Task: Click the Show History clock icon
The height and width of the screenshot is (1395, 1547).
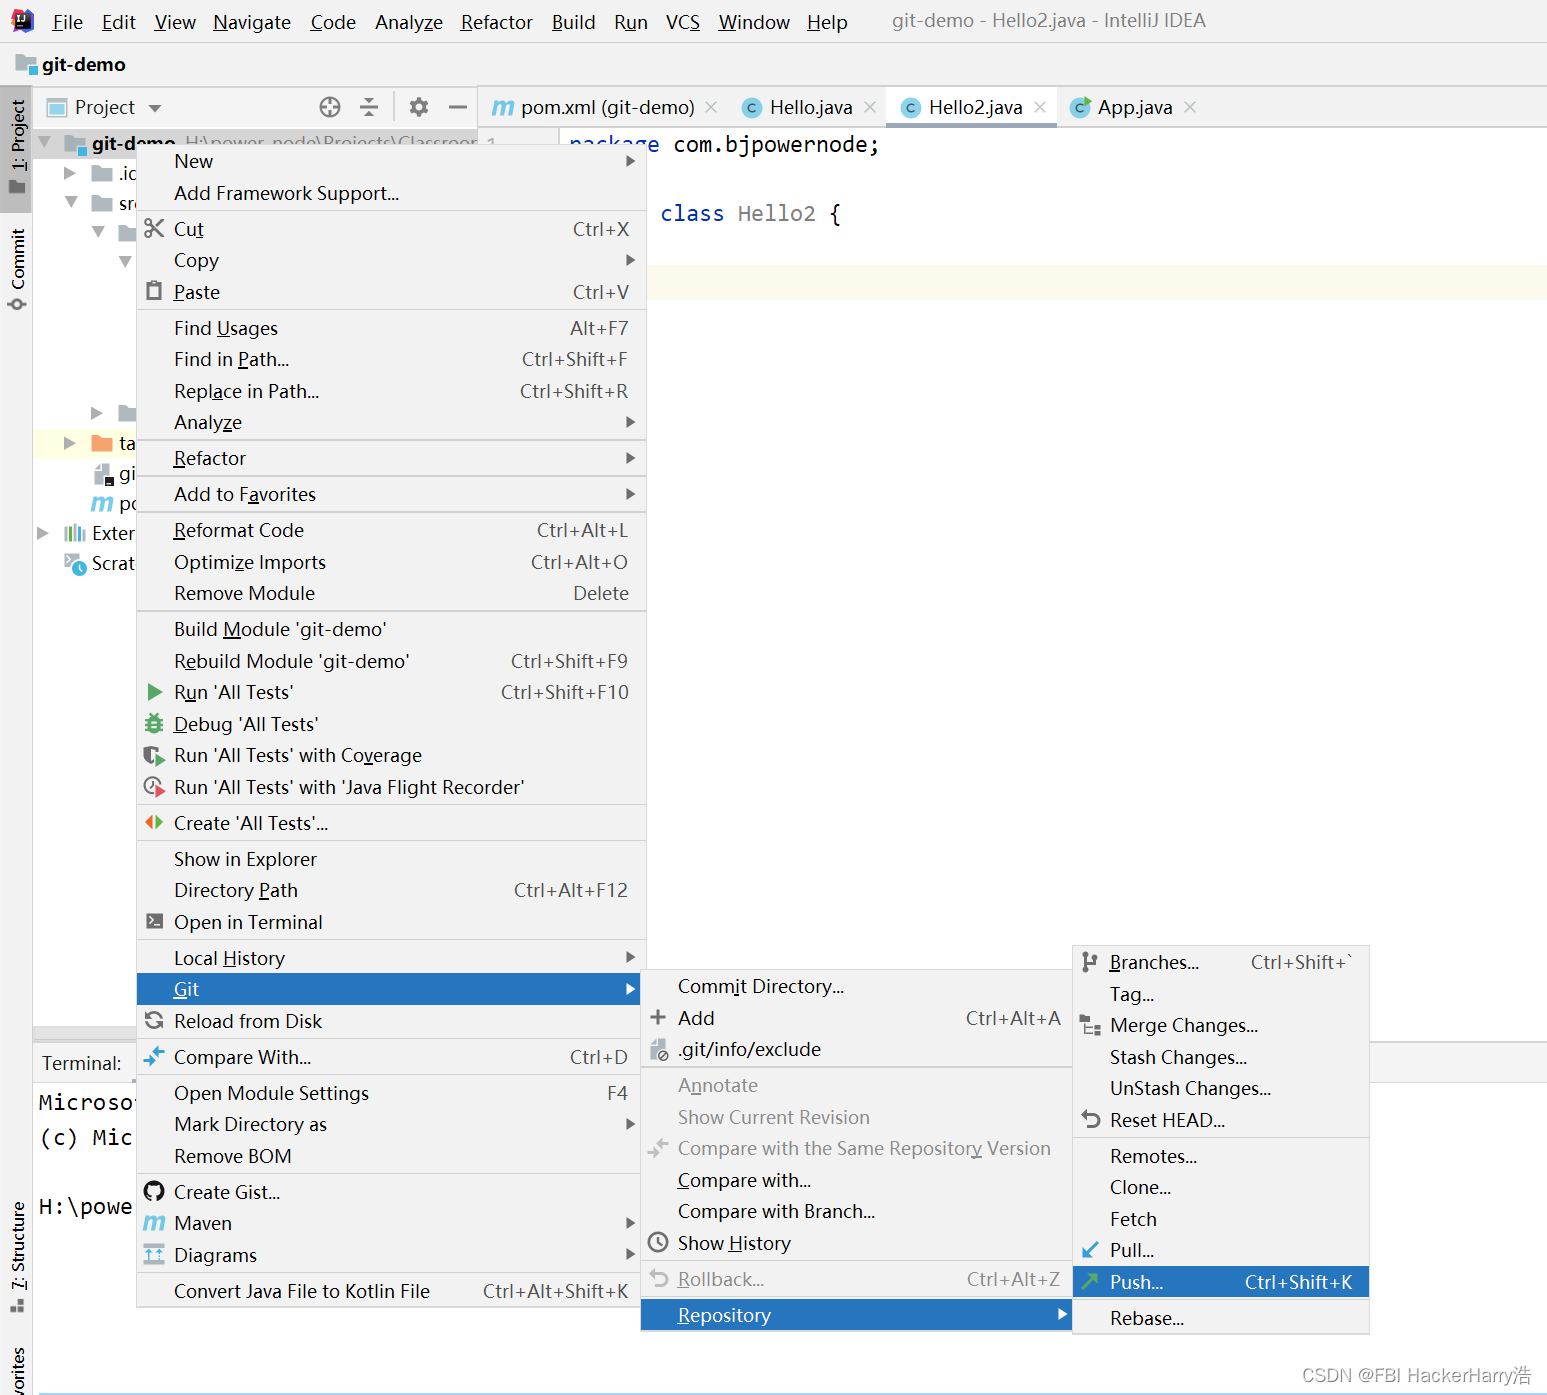Action: coord(658,1242)
